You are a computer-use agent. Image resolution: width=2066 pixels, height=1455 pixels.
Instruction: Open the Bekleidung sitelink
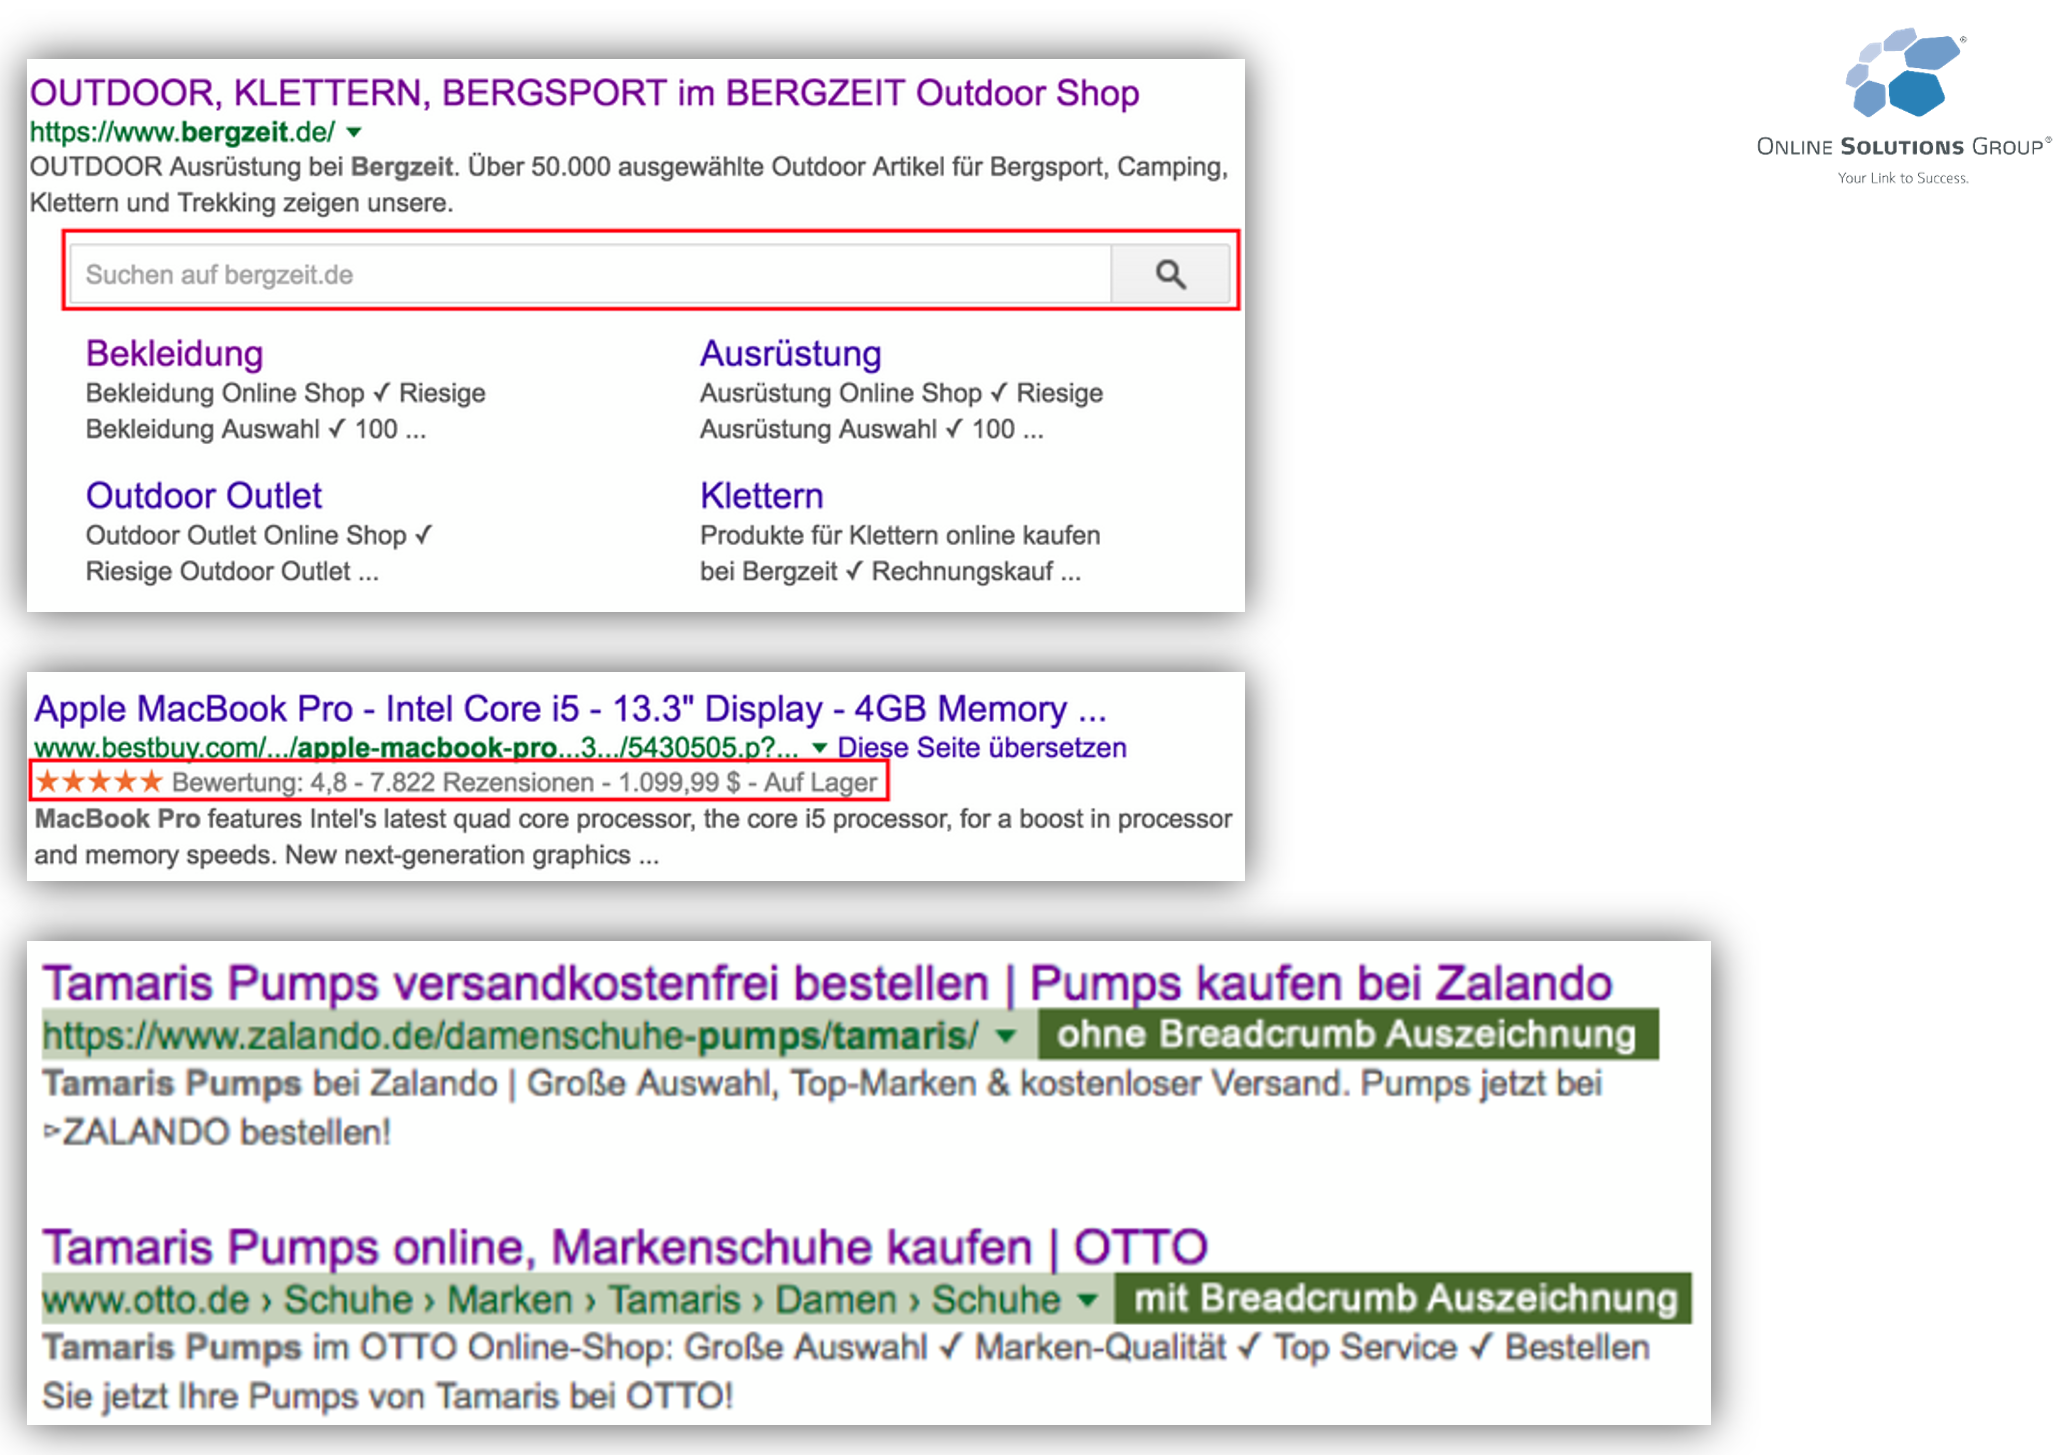174,353
